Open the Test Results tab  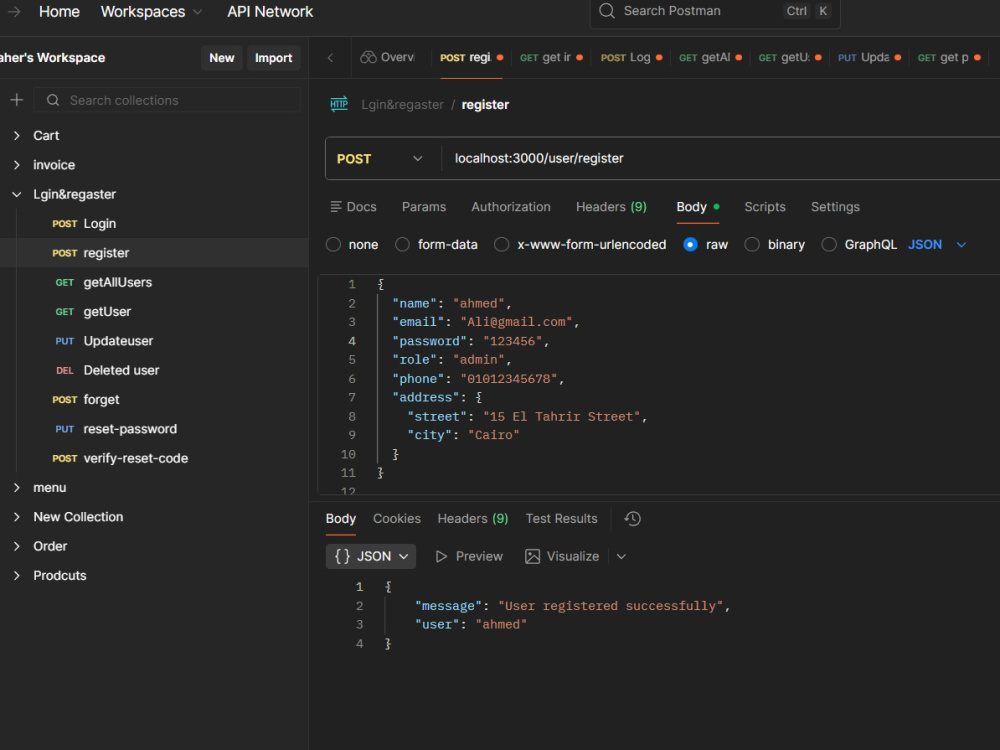pyautogui.click(x=561, y=518)
